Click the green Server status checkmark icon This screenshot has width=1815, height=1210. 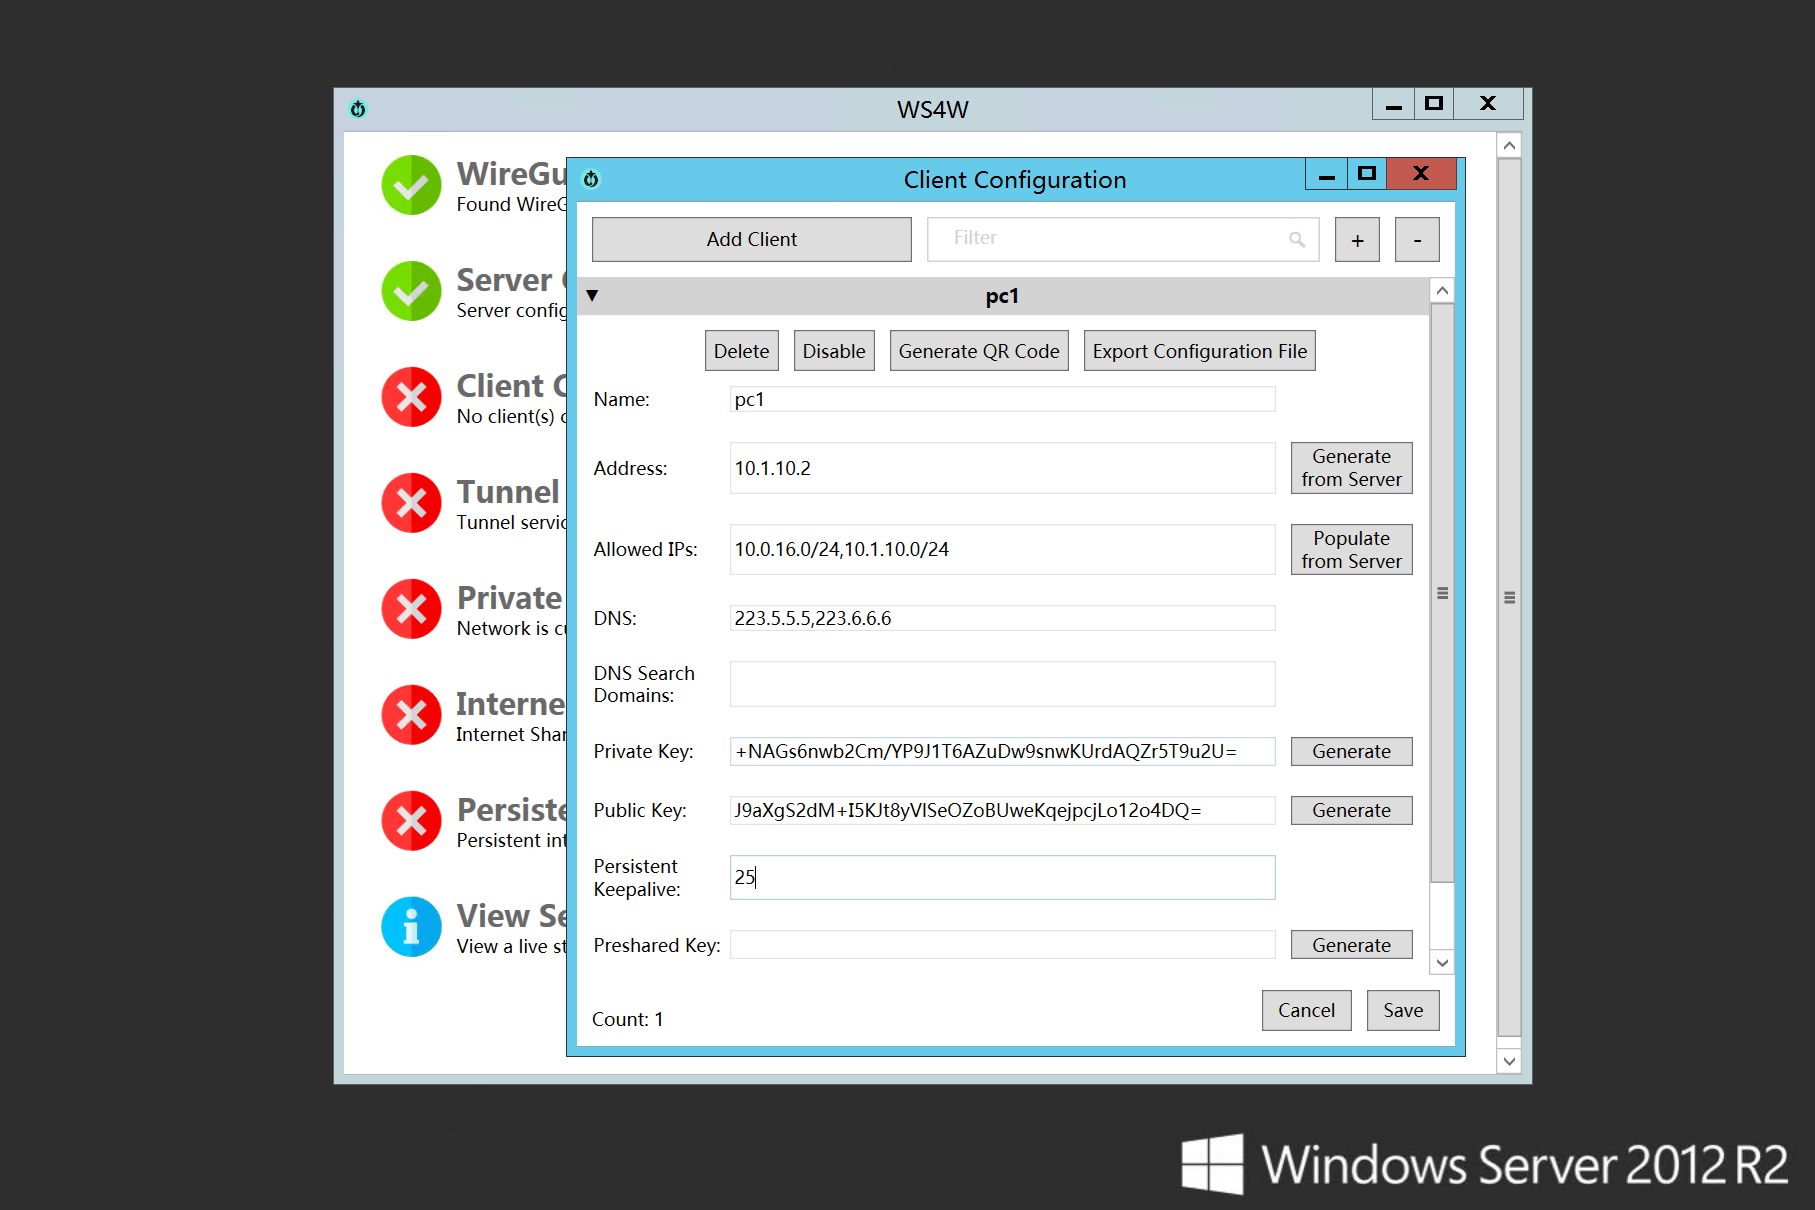(x=411, y=291)
